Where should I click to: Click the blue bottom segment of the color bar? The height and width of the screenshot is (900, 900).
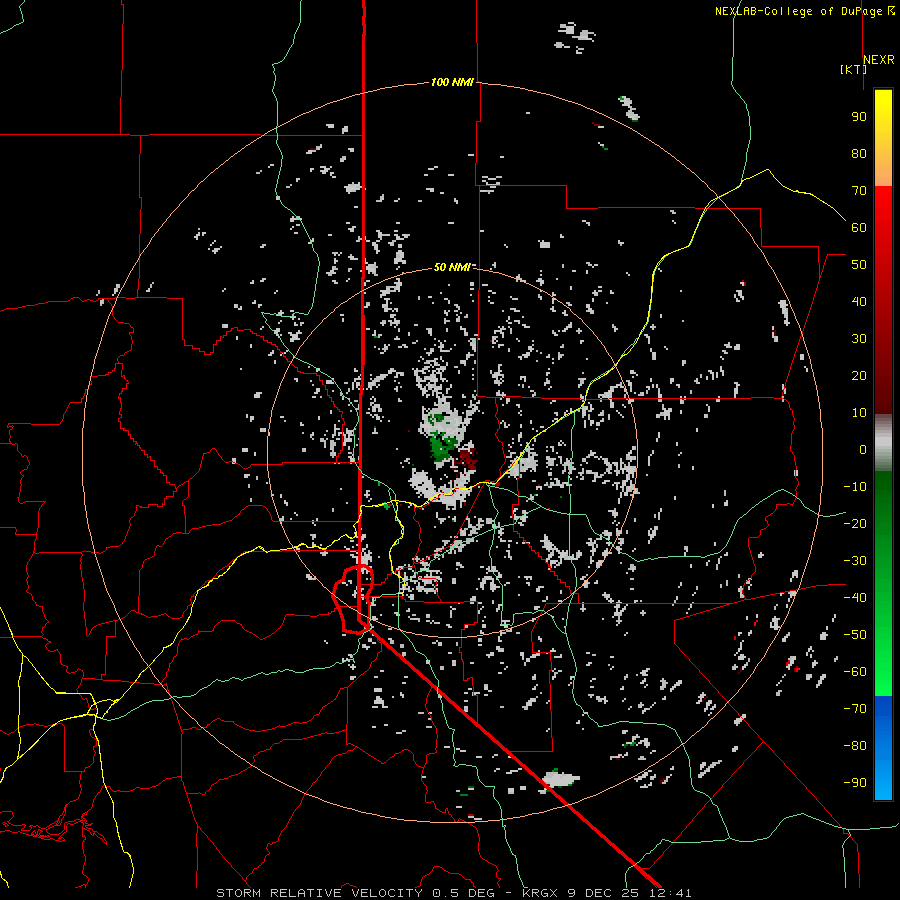pos(883,748)
